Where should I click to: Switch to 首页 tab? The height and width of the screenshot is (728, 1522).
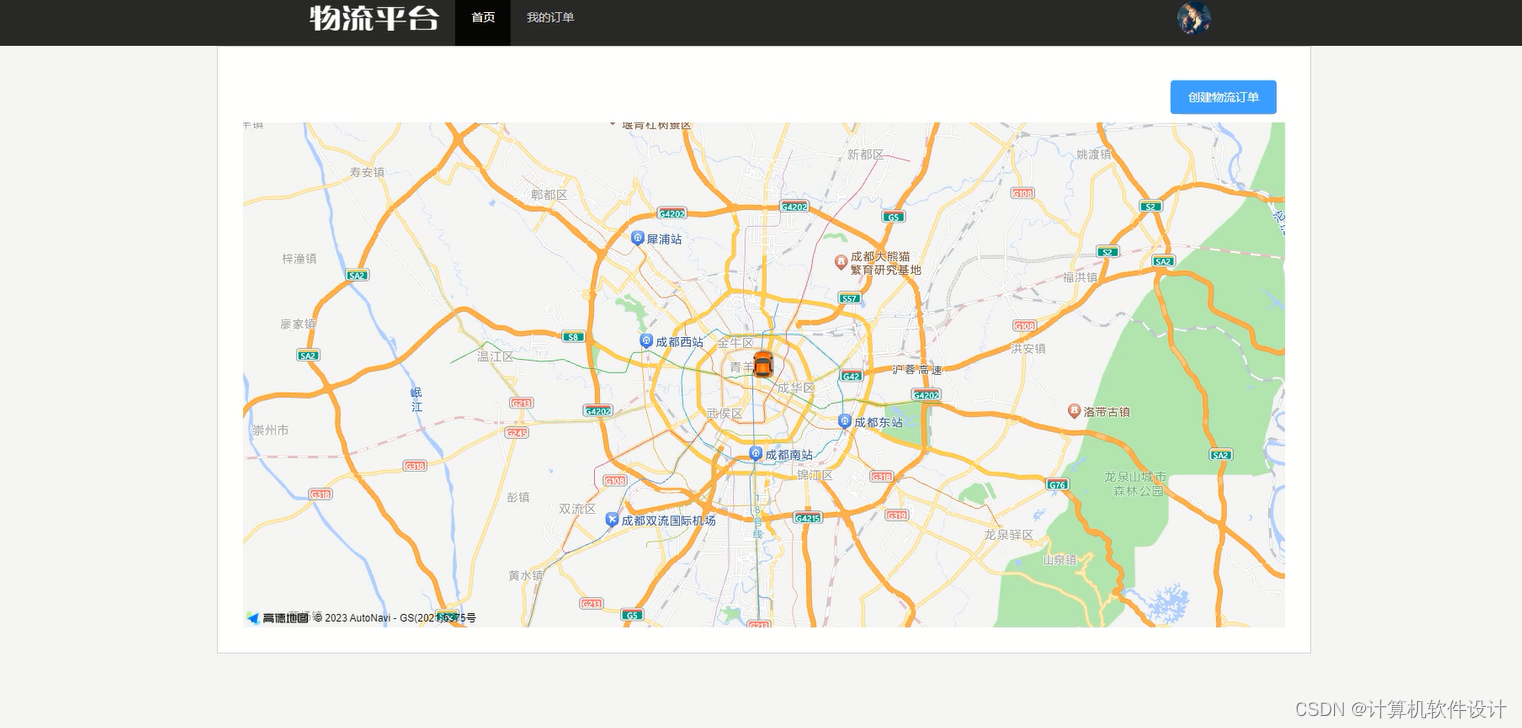pos(483,18)
